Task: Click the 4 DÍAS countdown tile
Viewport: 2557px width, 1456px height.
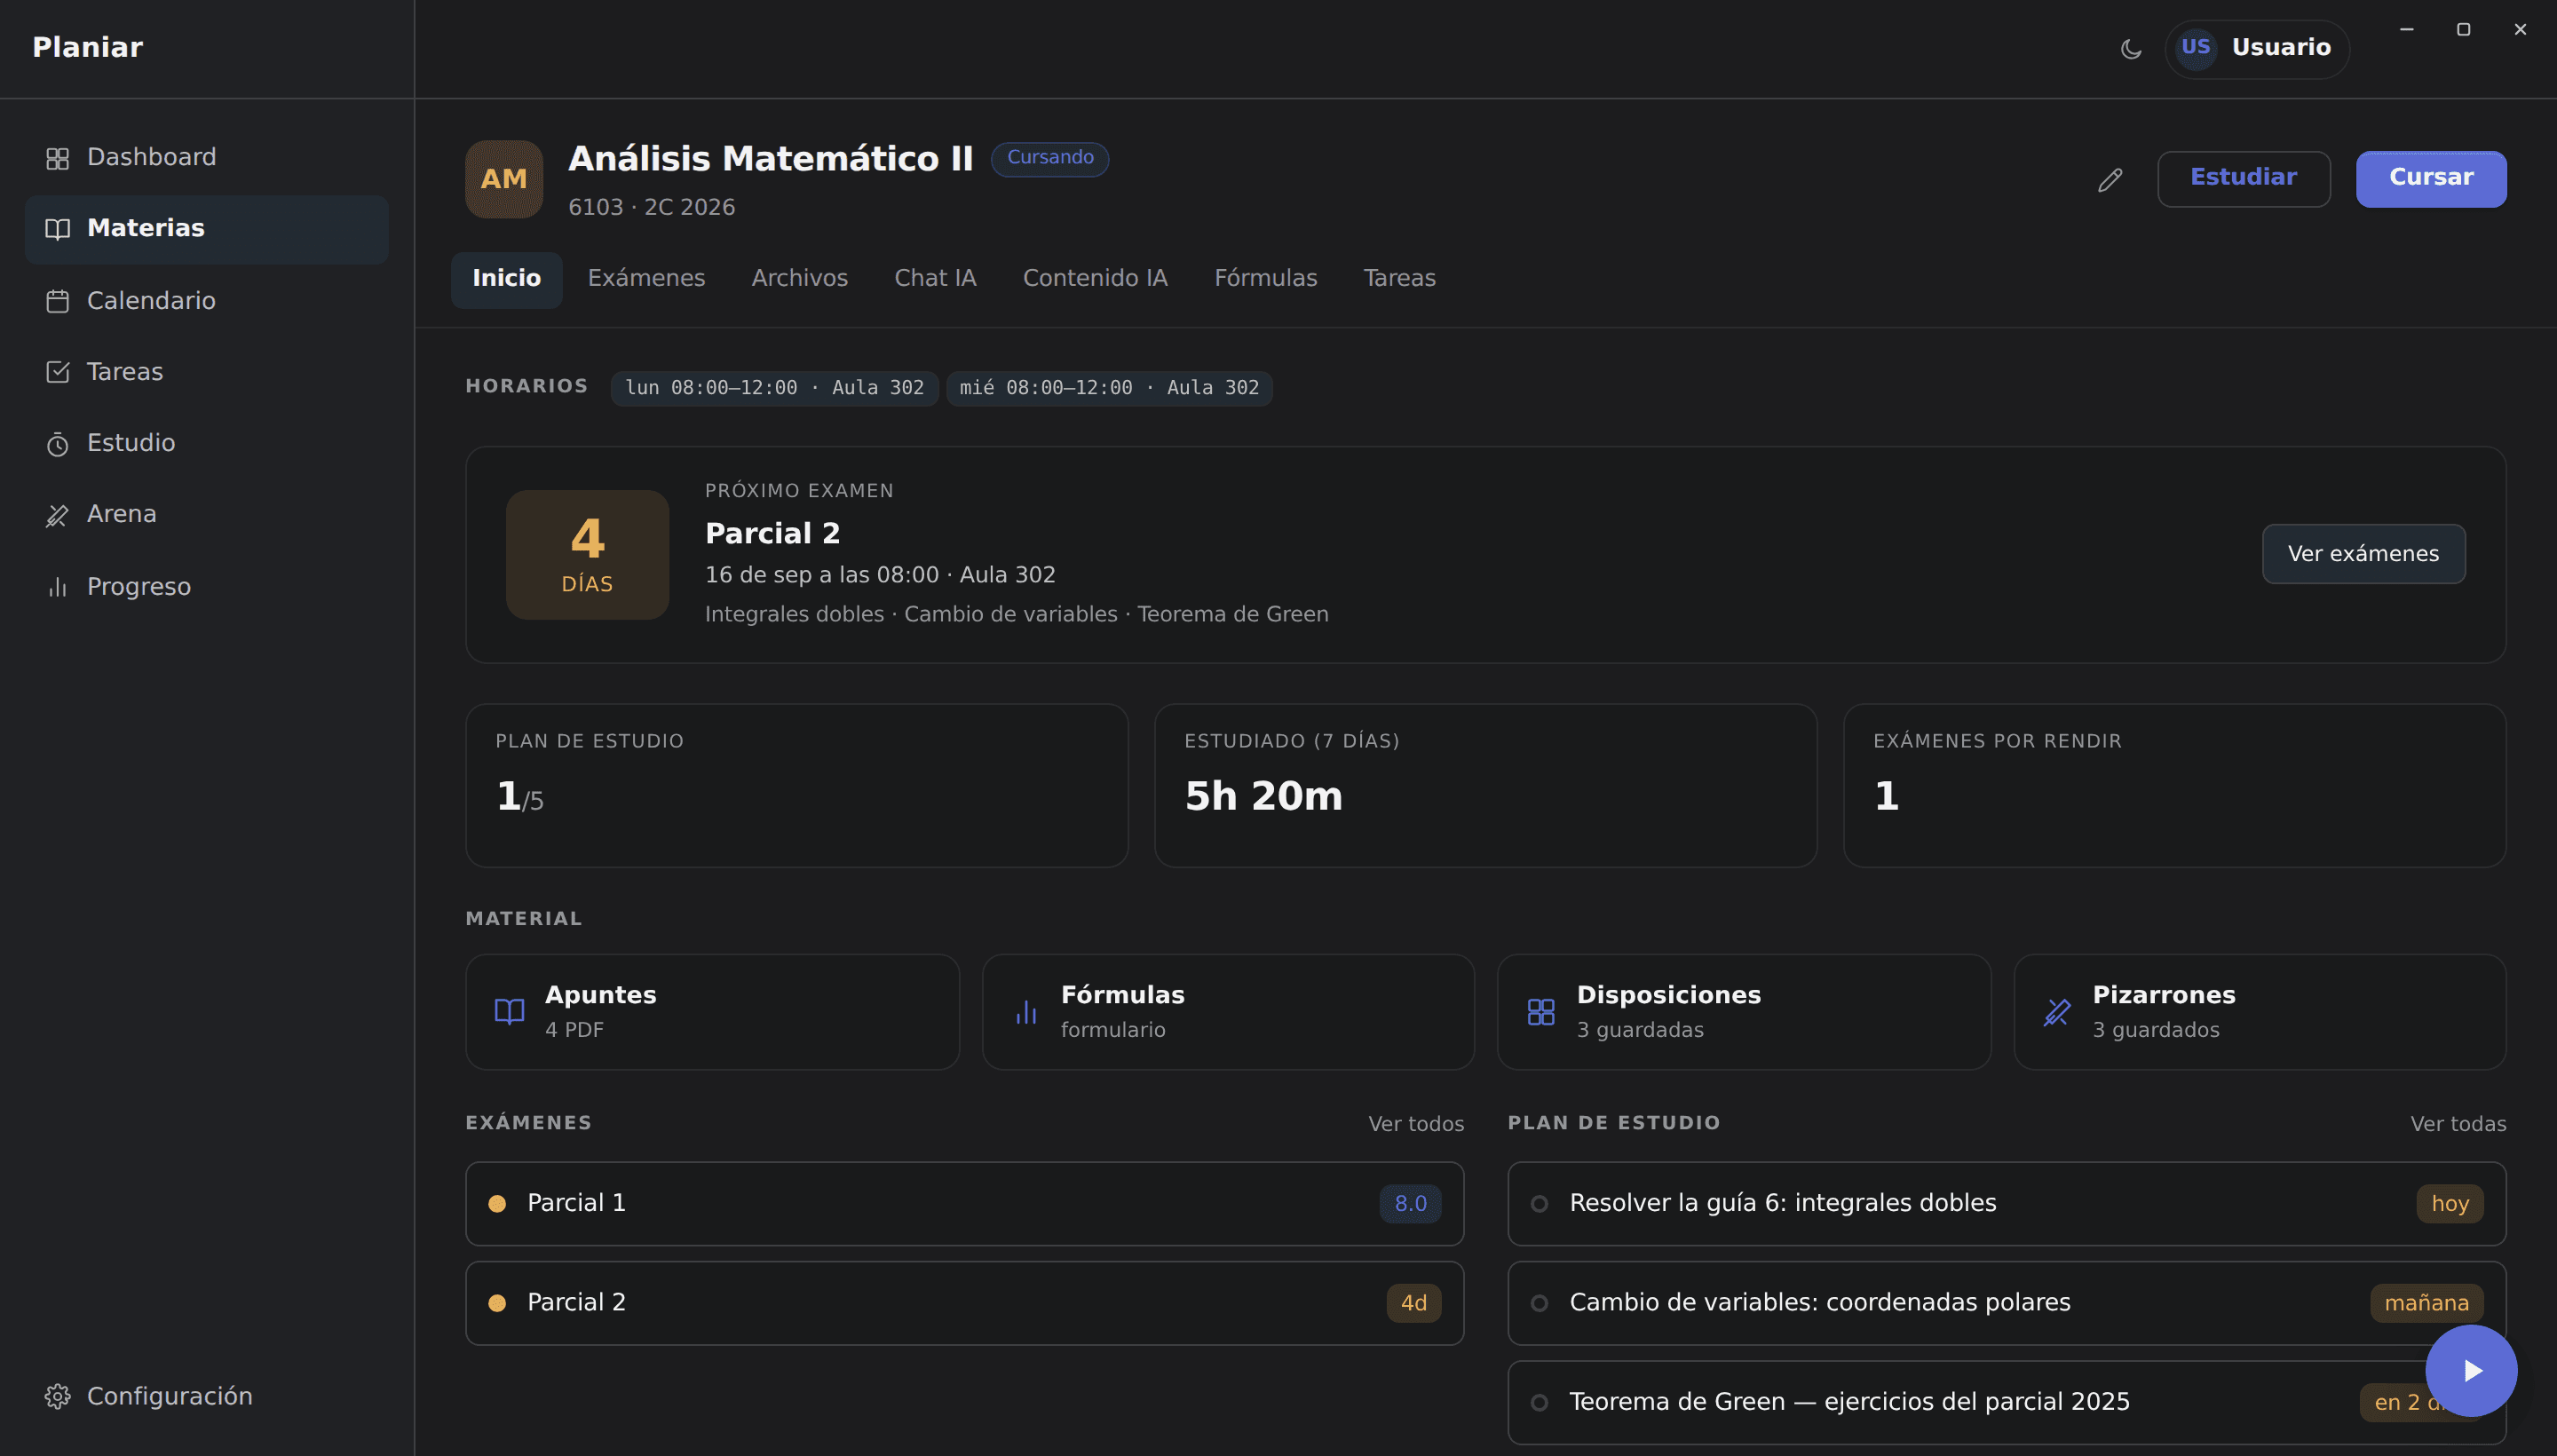Action: click(x=587, y=555)
